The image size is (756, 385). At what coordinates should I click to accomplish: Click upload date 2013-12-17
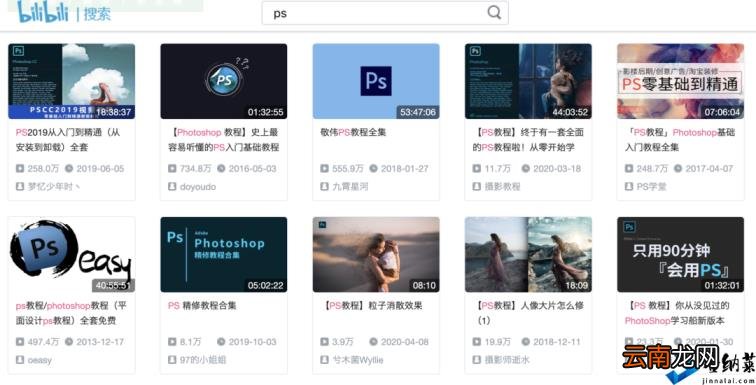[x=100, y=342]
